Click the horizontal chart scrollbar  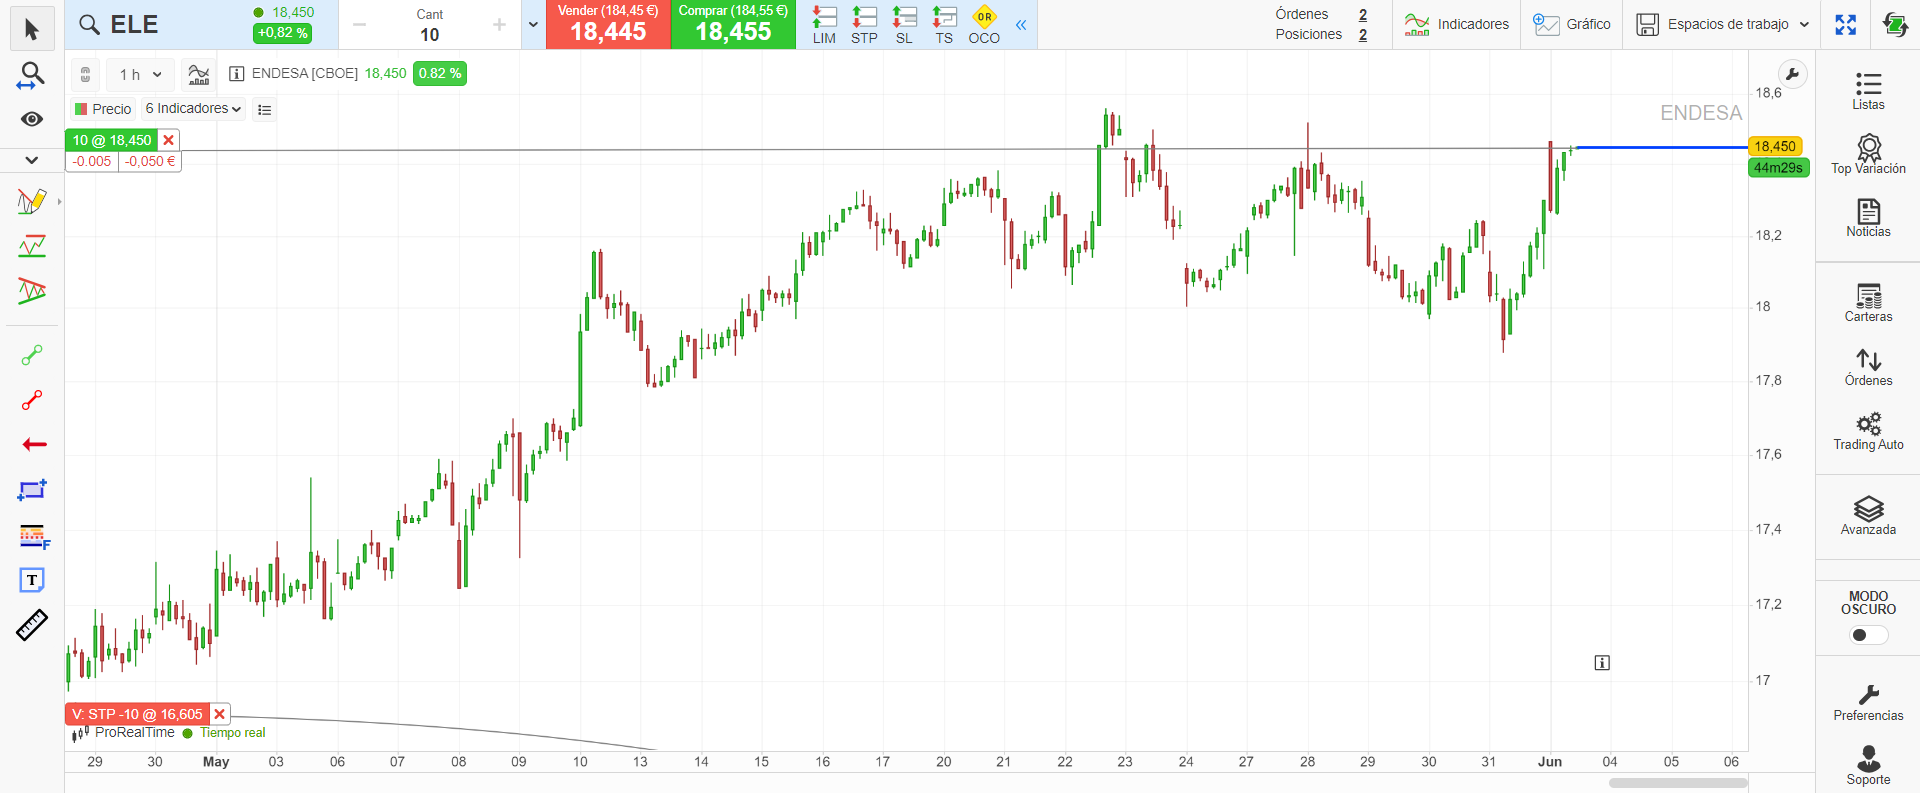[1678, 783]
